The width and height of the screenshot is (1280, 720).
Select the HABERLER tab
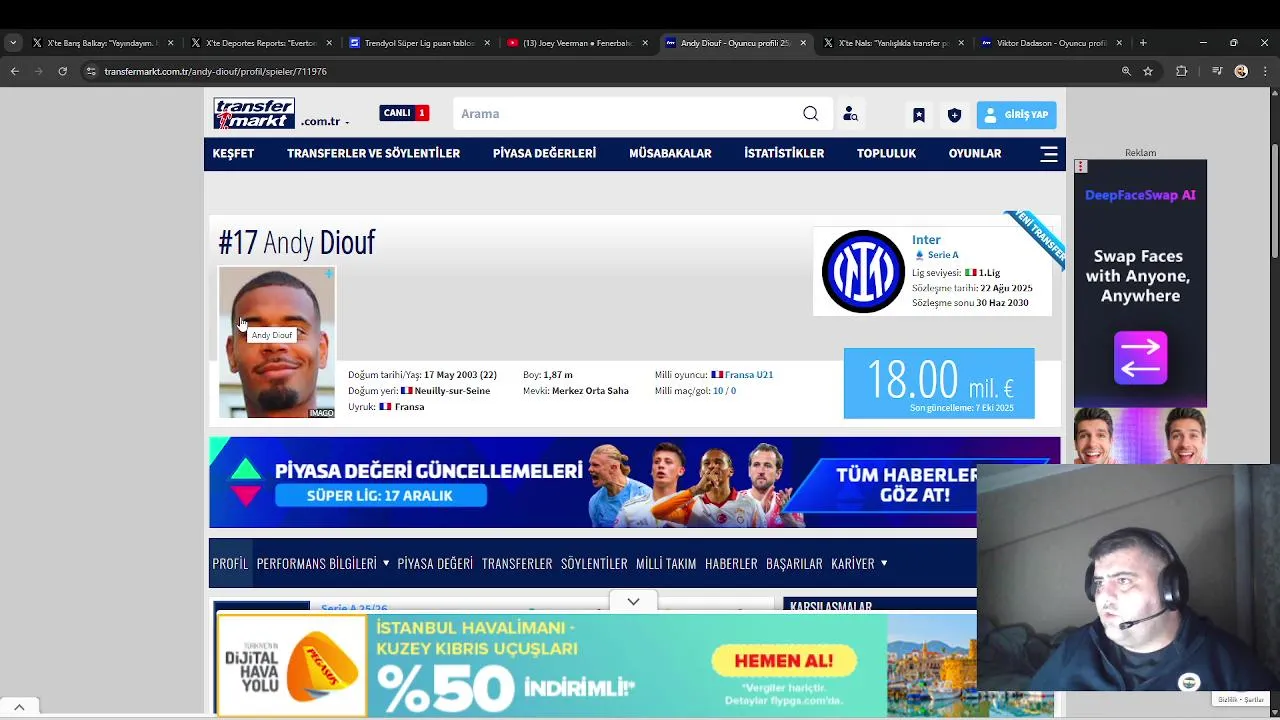731,563
